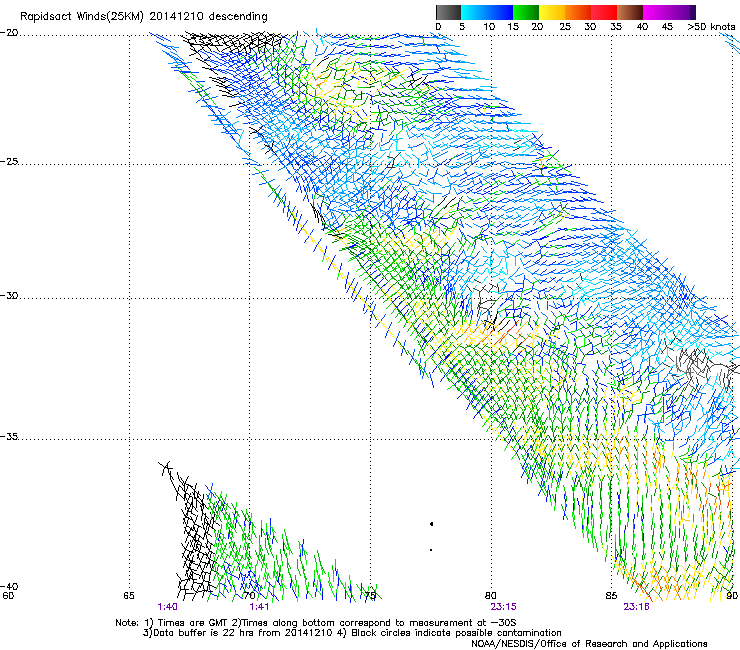Click the '-25' latitude axis label
The height and width of the screenshot is (650, 740).
click(9, 161)
